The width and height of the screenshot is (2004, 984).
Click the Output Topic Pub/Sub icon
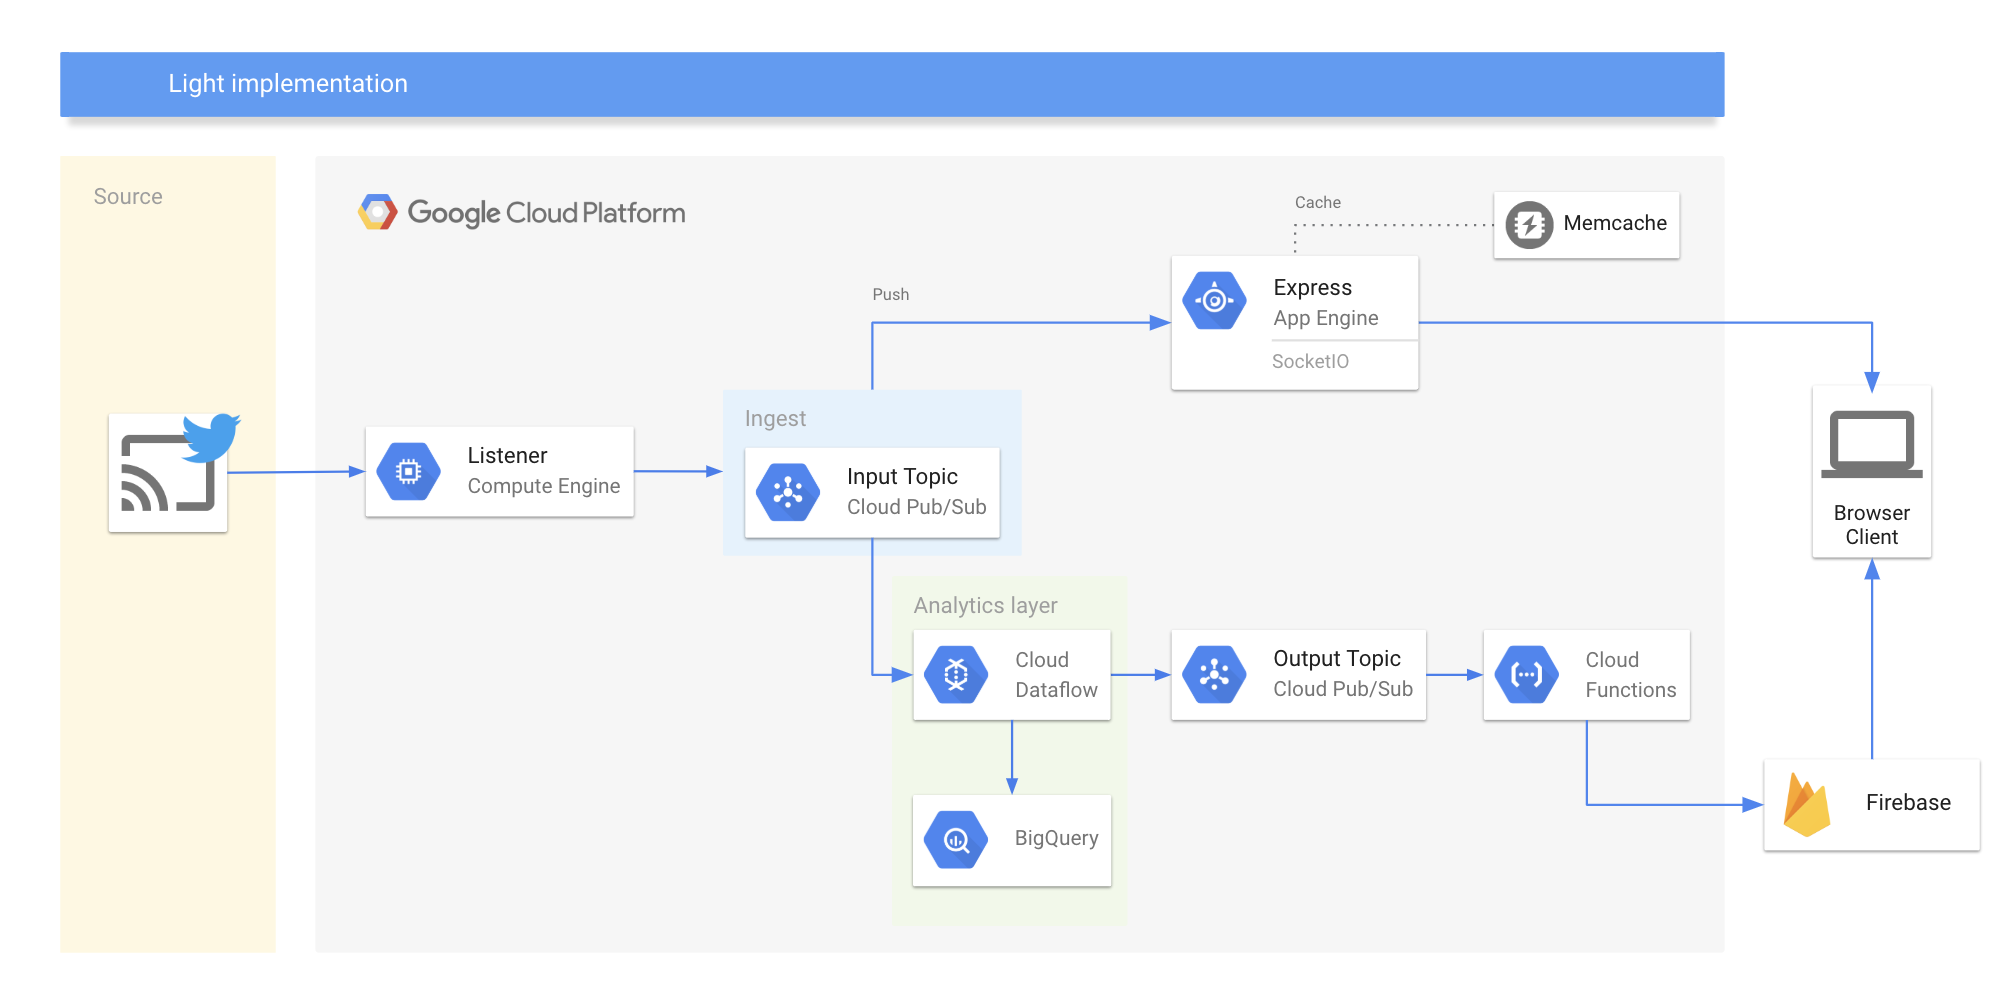tap(1214, 674)
